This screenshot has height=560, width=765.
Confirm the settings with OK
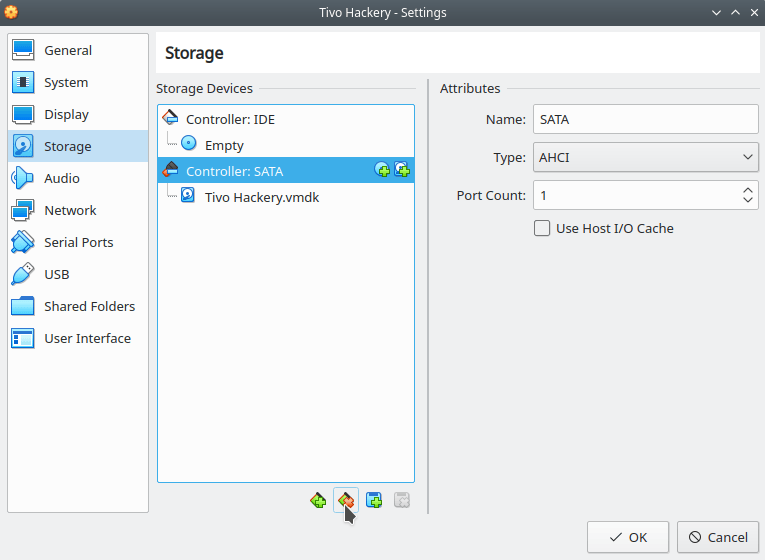point(627,537)
